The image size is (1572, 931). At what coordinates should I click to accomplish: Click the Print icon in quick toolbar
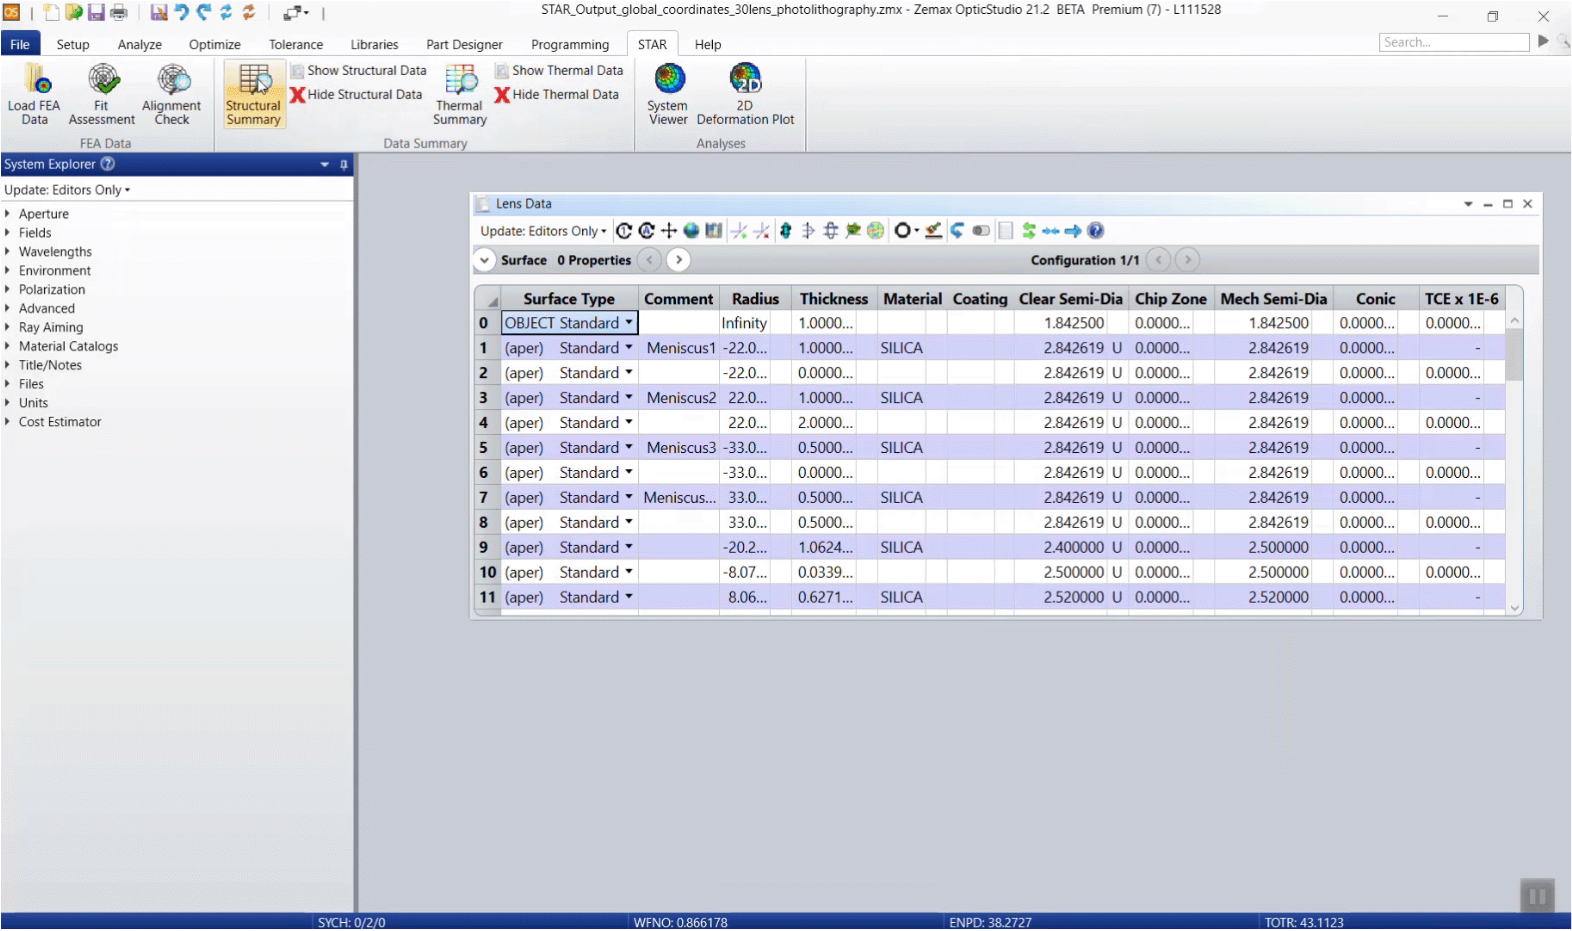[118, 13]
